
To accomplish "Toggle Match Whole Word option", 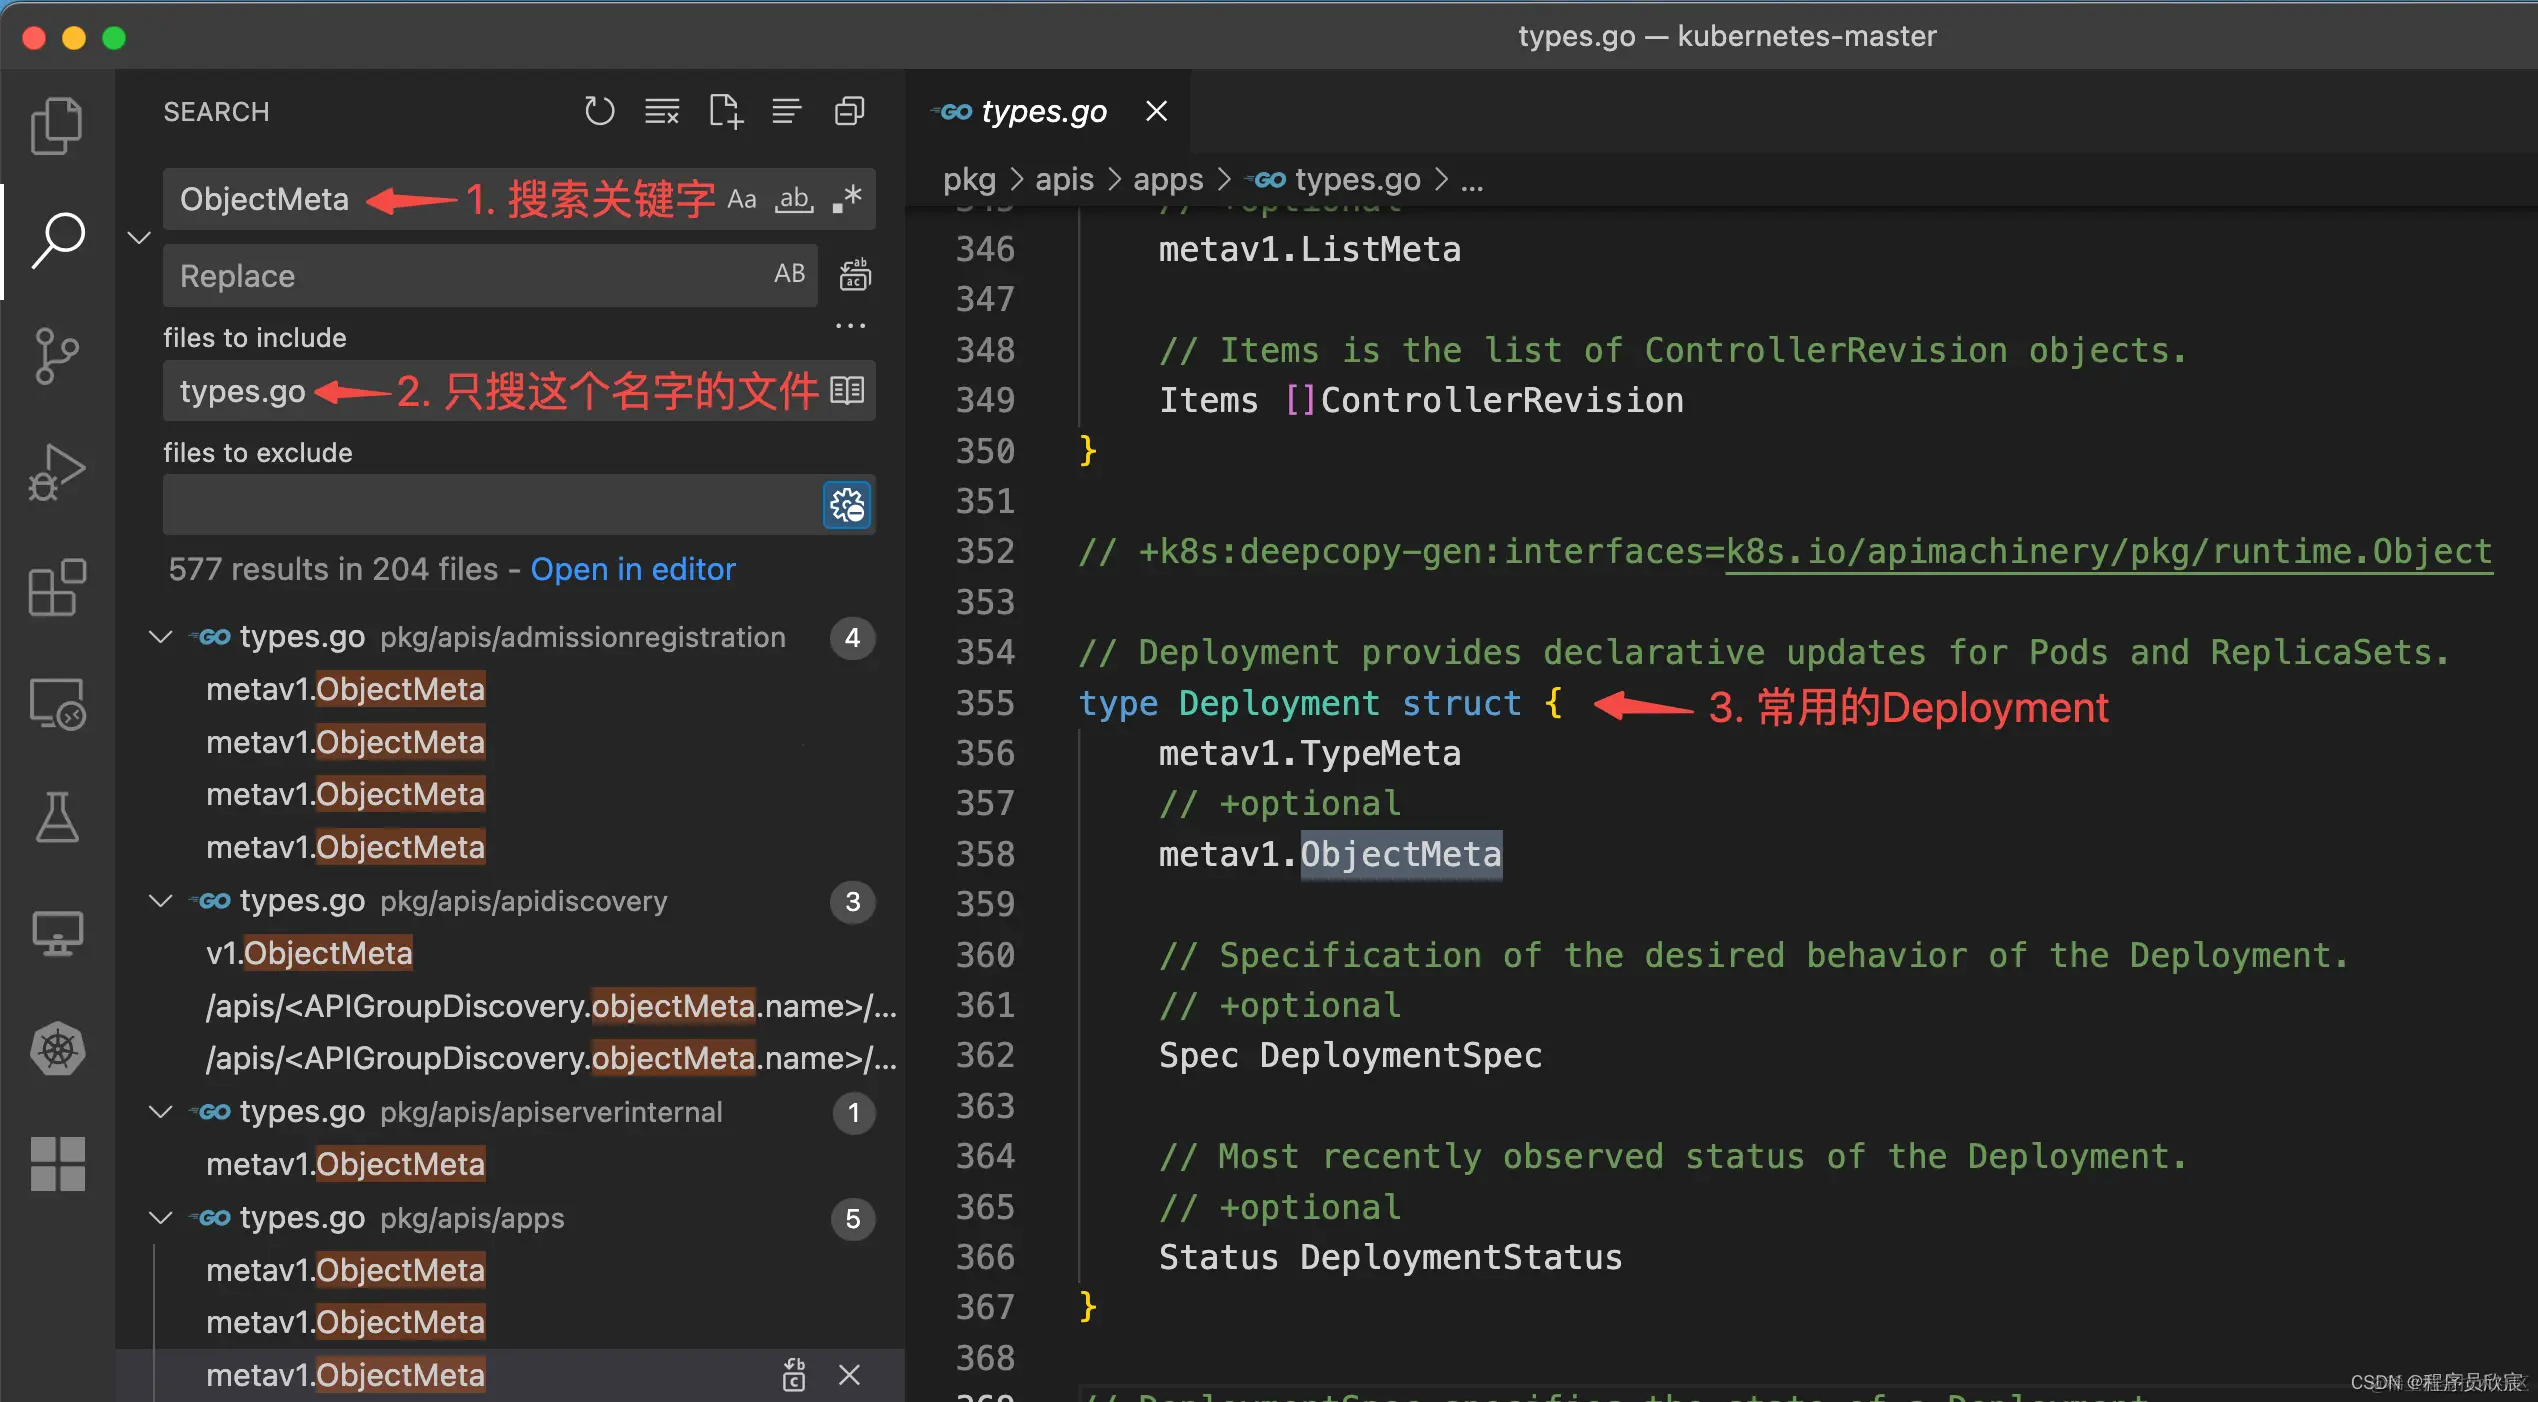I will (x=794, y=199).
